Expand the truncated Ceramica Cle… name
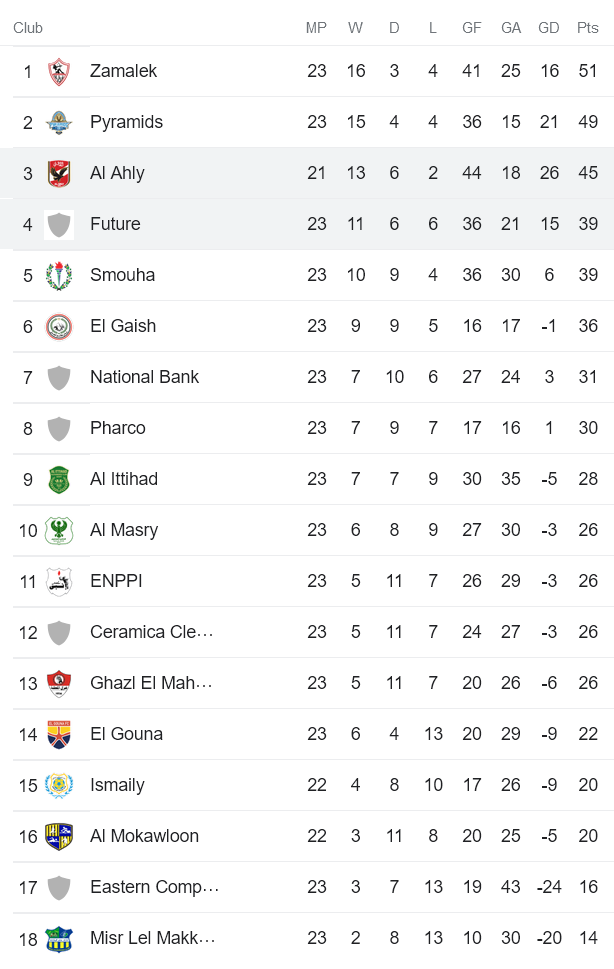 [152, 632]
